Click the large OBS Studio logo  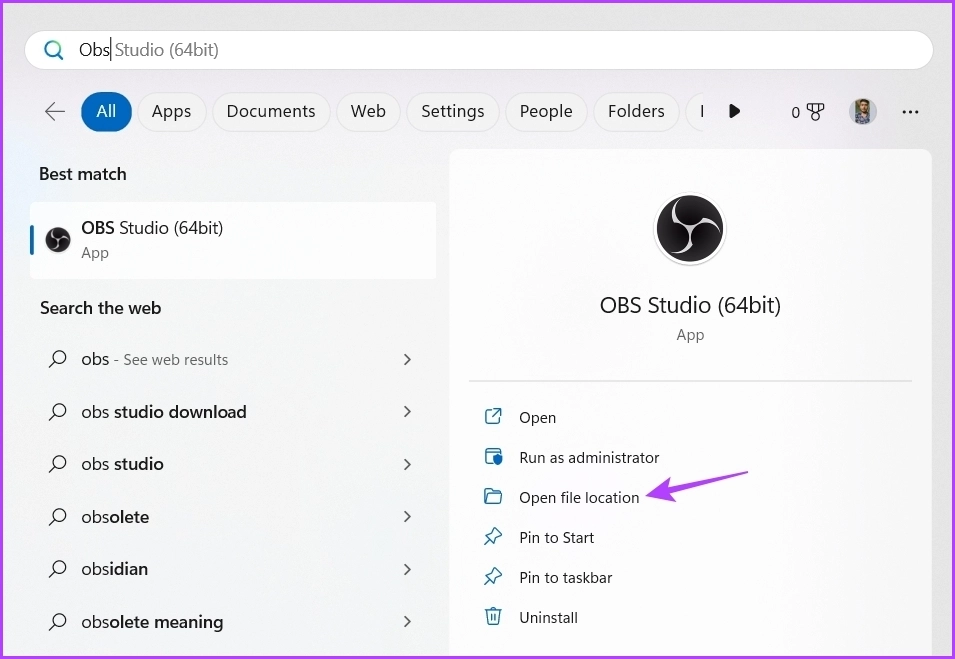pyautogui.click(x=689, y=228)
